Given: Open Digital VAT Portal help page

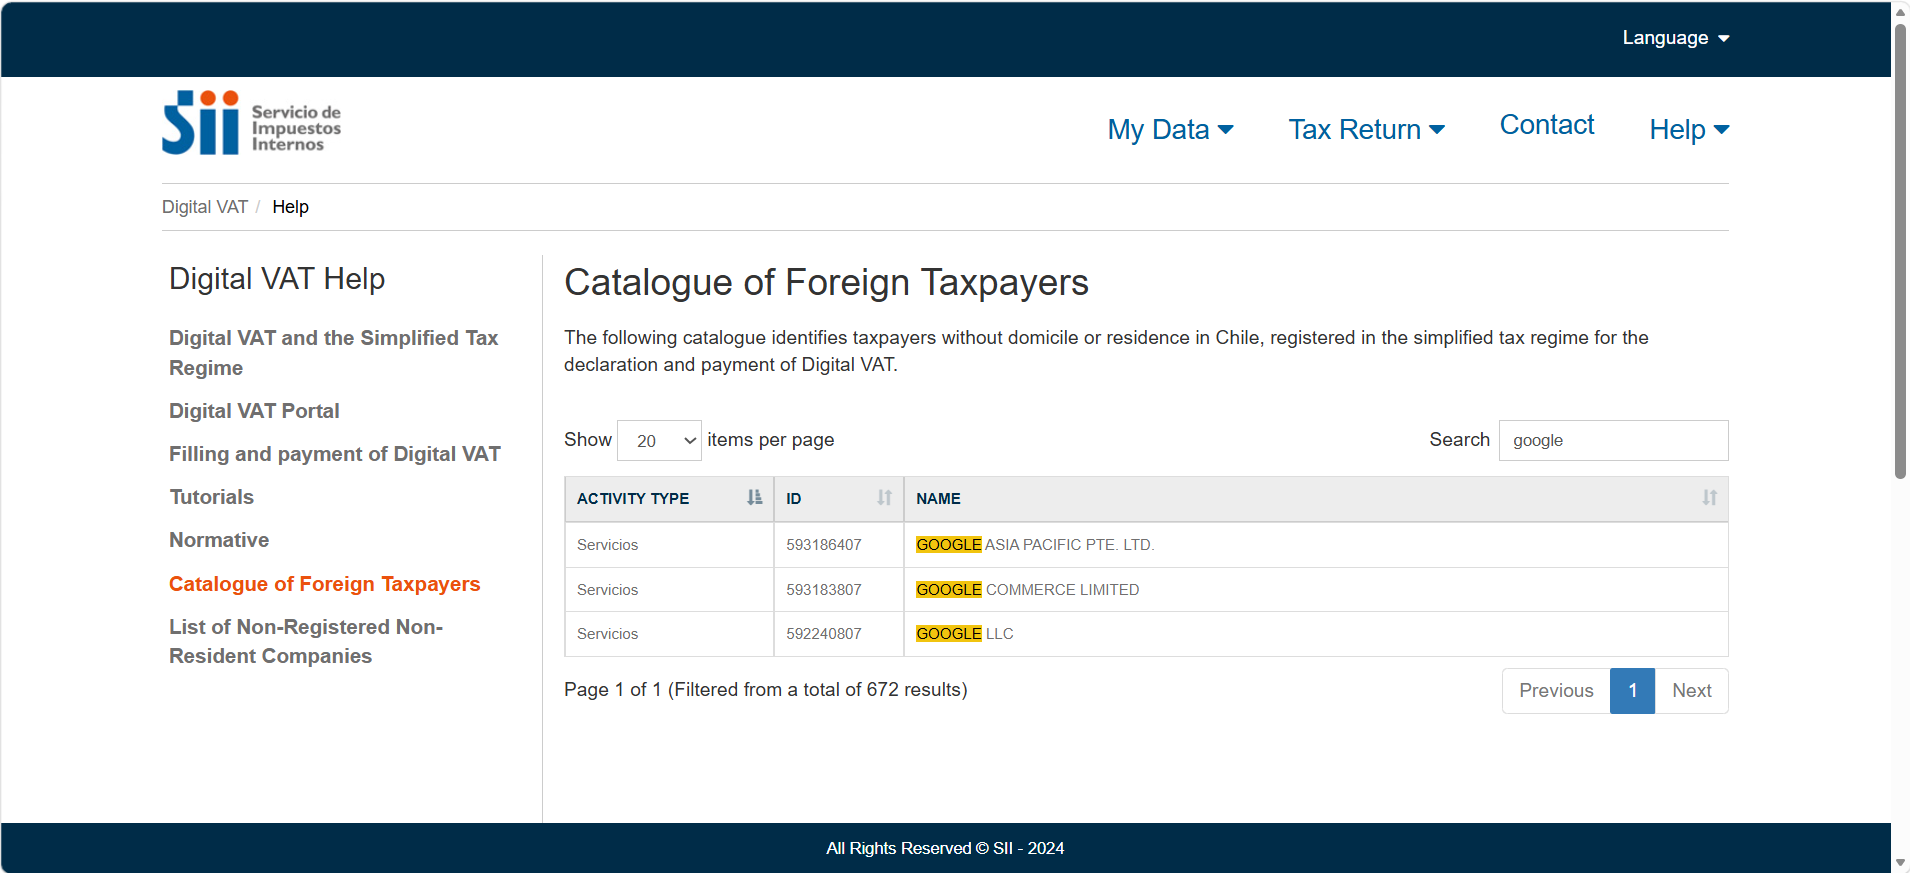Looking at the screenshot, I should 254,411.
